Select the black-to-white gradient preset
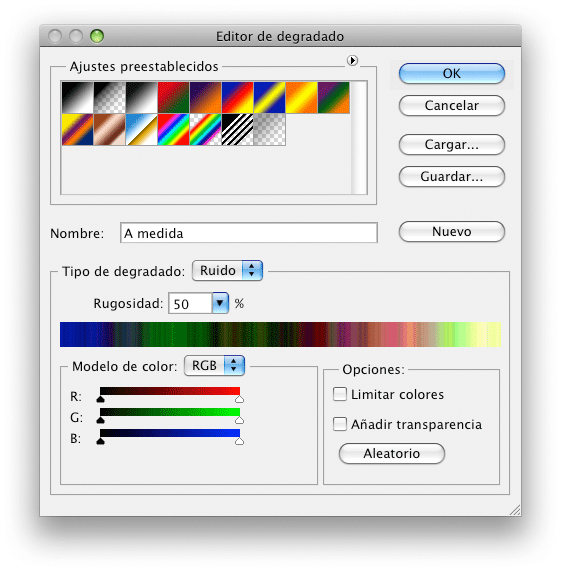Screen dimensions: 561x571 click(x=141, y=97)
